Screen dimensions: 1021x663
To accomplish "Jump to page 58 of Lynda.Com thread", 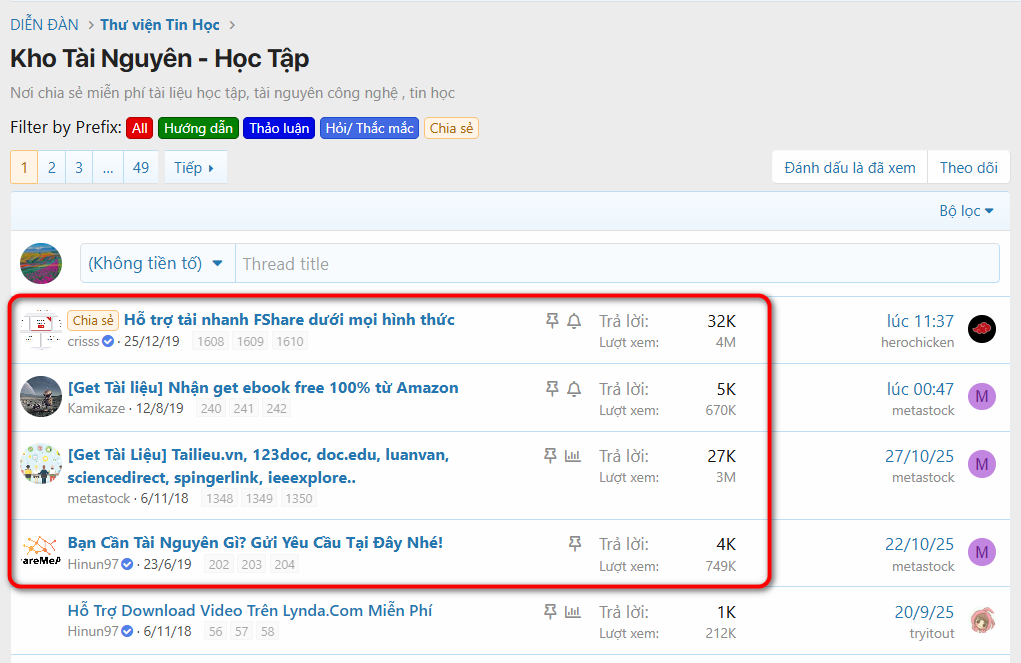I will [x=268, y=631].
